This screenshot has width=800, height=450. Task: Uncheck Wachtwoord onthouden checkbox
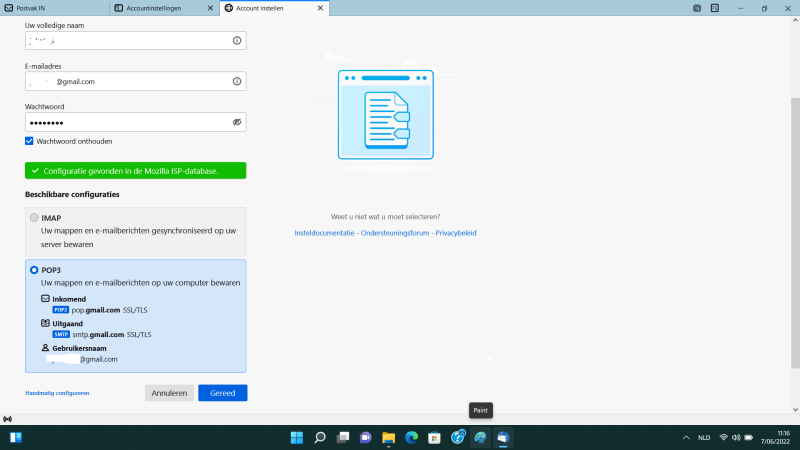pyautogui.click(x=29, y=141)
